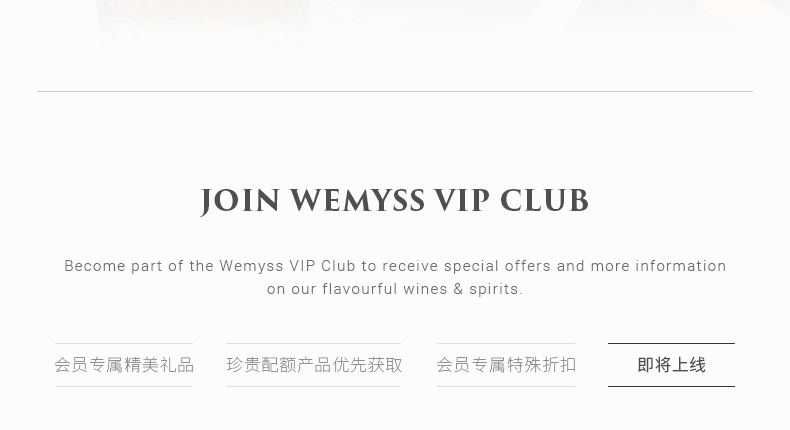Image resolution: width=790 pixels, height=430 pixels.
Task: Click the word Club in the description paragraph
Action: [x=338, y=266]
